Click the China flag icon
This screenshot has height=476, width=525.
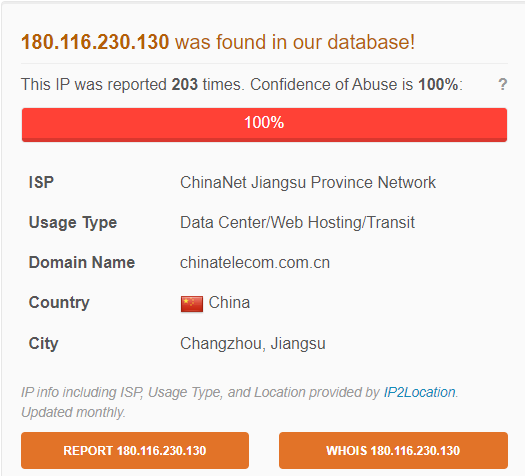tap(192, 304)
